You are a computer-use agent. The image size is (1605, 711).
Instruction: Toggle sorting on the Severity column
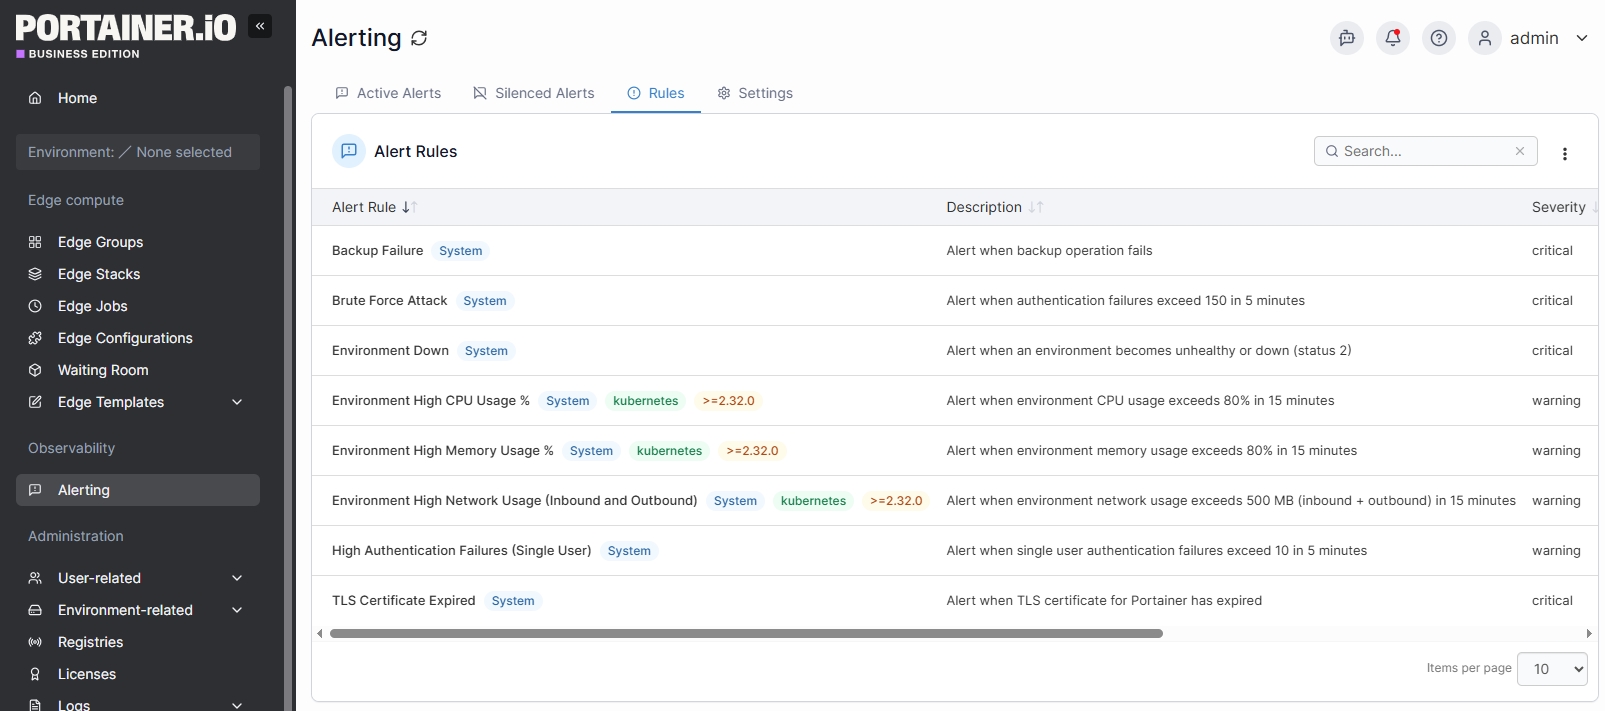(x=1560, y=207)
